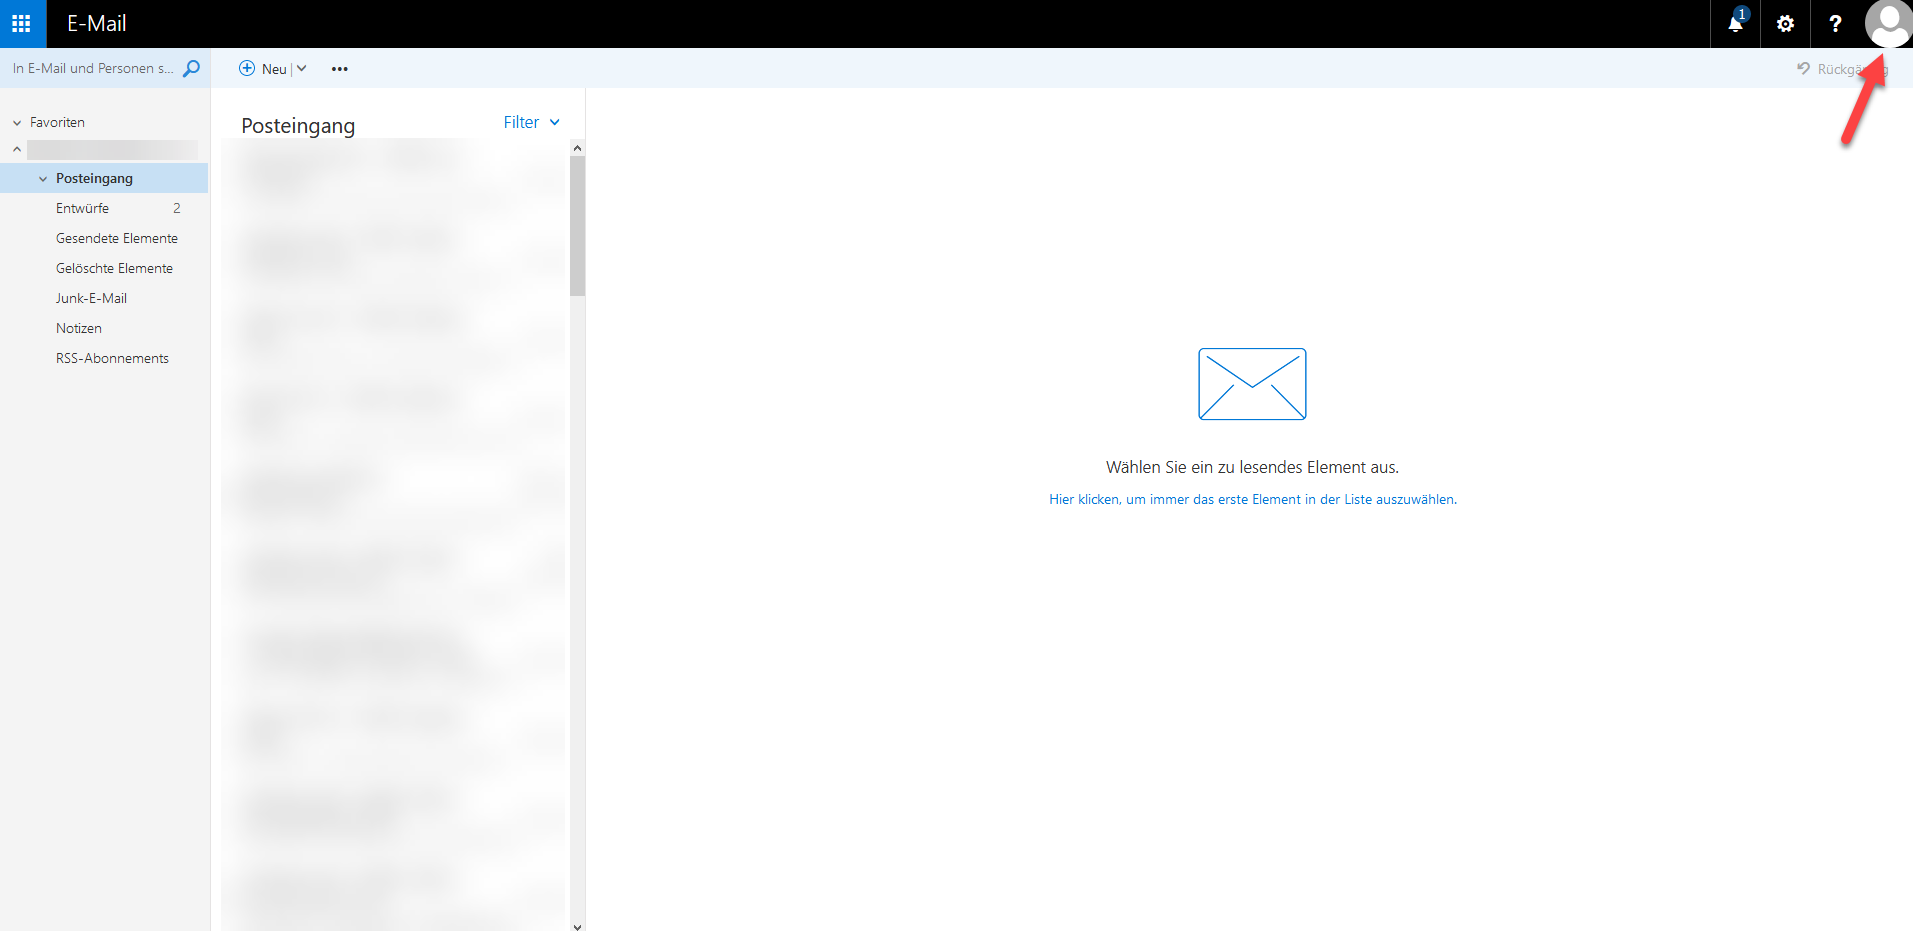Click into the mail and people search field
Screen dimensions: 1913x931
(x=92, y=68)
